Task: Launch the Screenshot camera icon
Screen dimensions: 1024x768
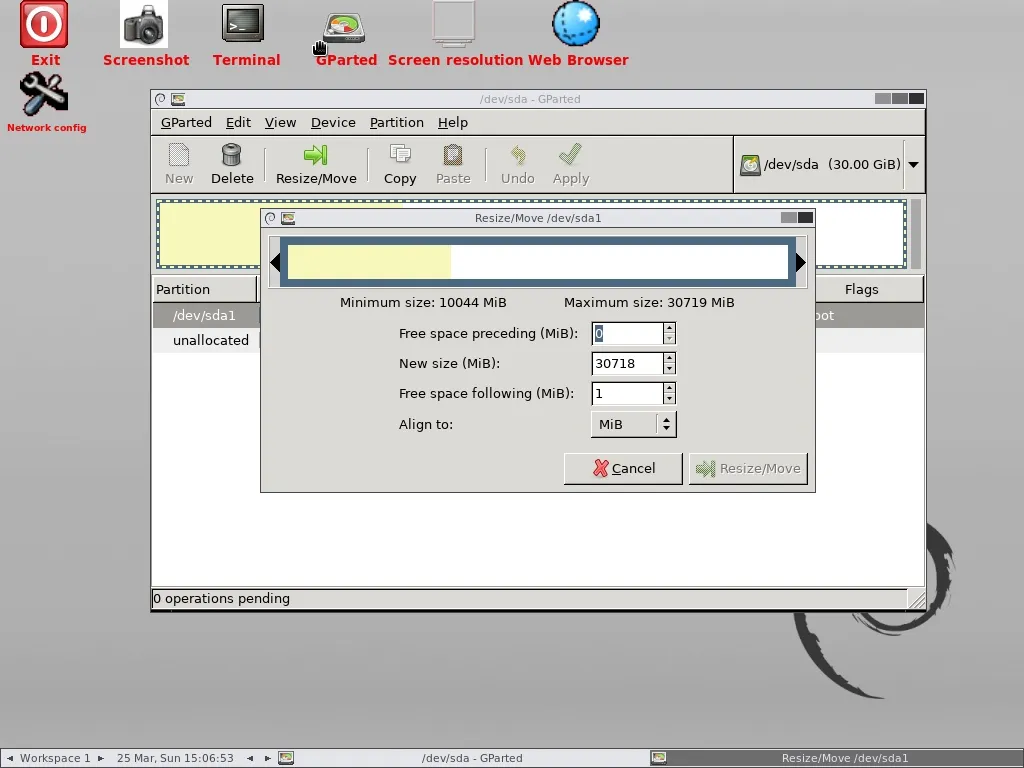Action: click(x=145, y=26)
